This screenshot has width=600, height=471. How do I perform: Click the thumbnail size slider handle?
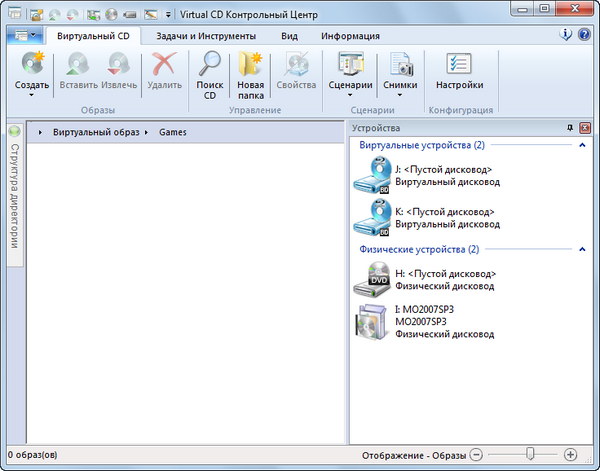pyautogui.click(x=529, y=454)
